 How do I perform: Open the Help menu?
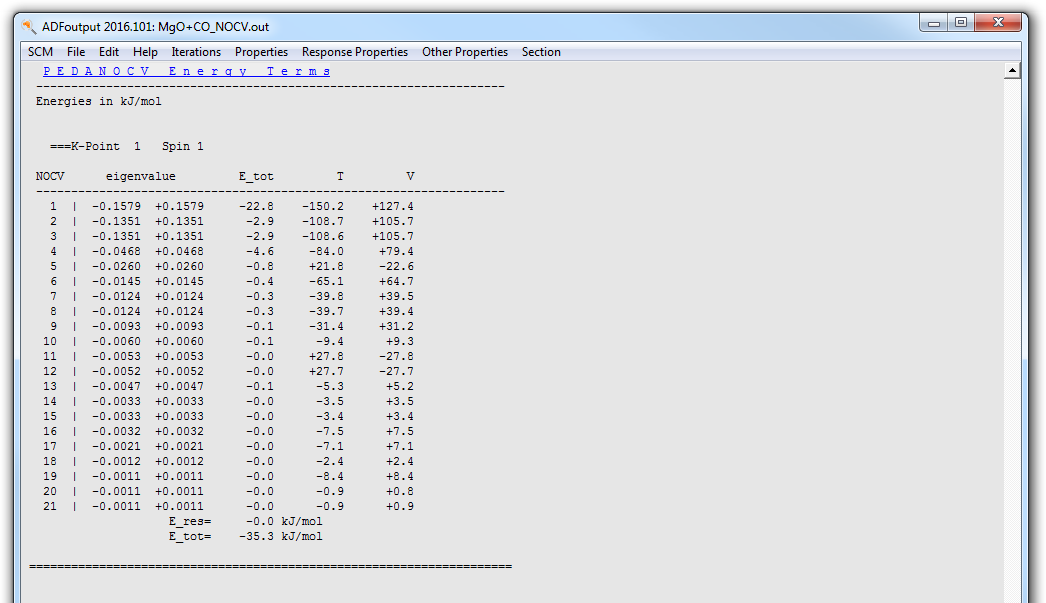[x=145, y=52]
